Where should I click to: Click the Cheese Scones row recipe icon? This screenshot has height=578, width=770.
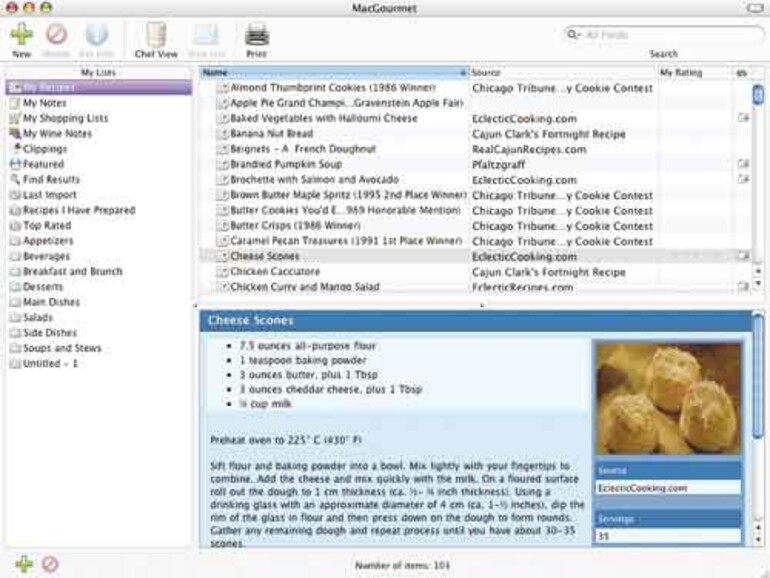pyautogui.click(x=223, y=256)
